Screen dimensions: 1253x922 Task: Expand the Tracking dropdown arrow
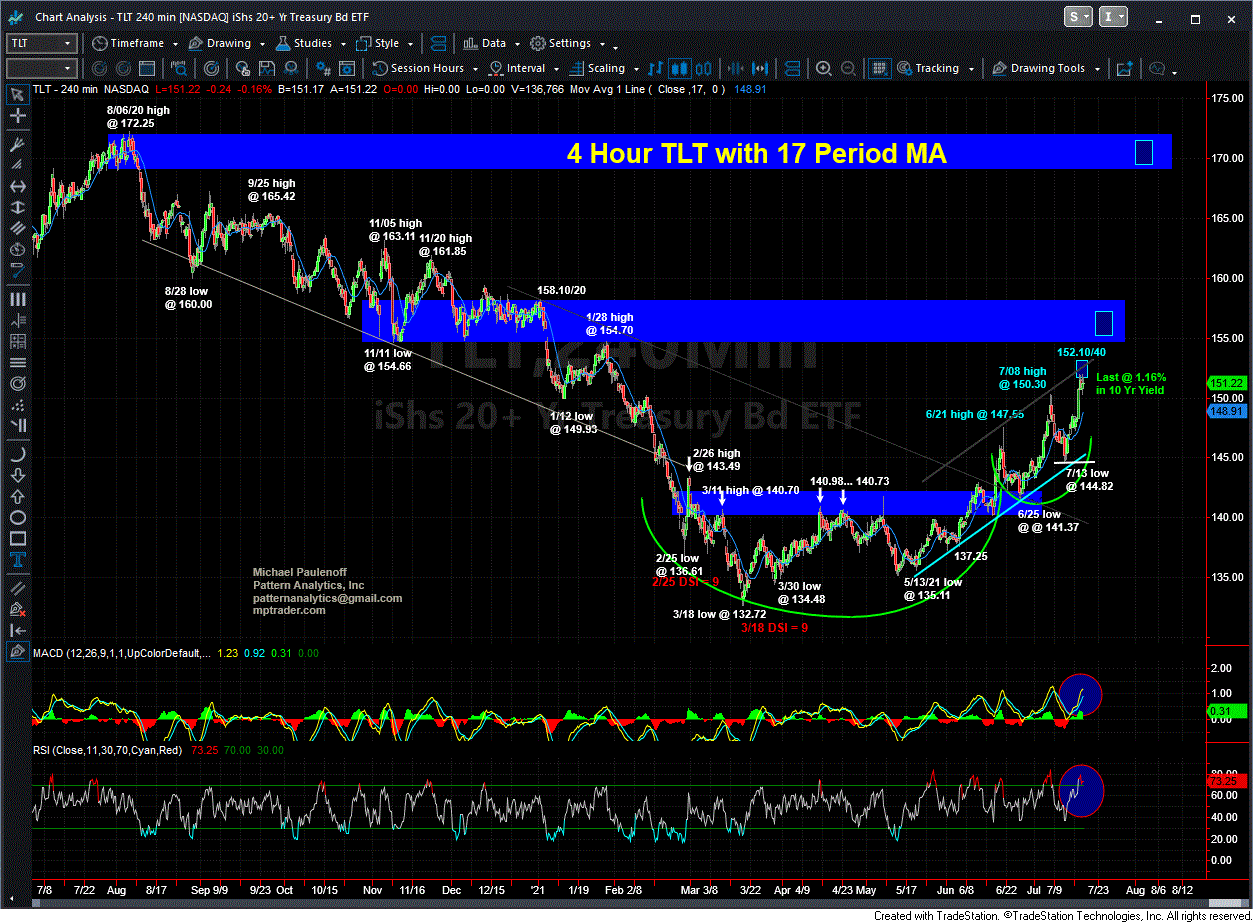pos(969,69)
